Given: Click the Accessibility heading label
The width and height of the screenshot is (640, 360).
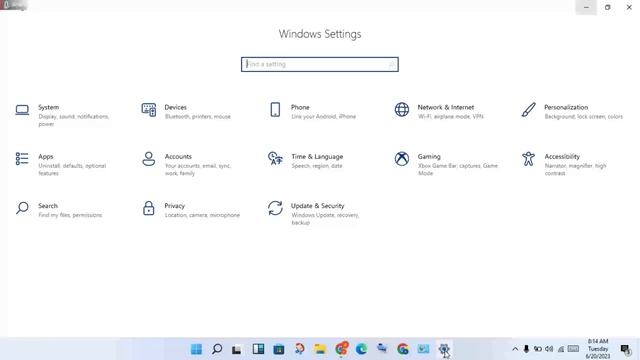Looking at the screenshot, I should coord(562,157).
